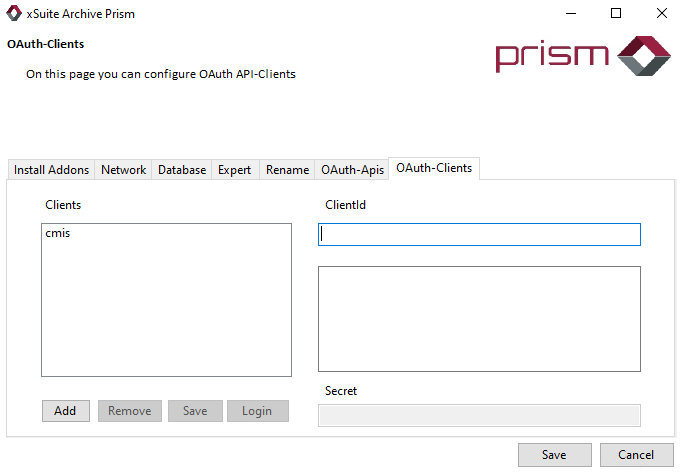Open the Database tab

182,170
